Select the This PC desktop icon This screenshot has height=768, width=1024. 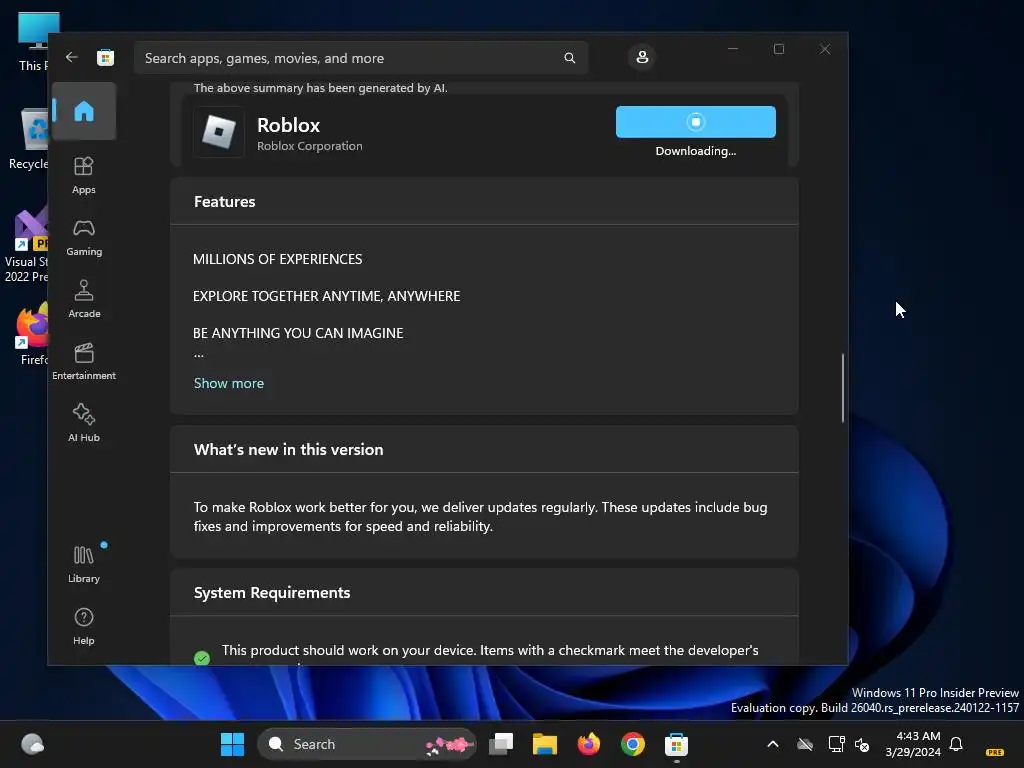point(33,42)
